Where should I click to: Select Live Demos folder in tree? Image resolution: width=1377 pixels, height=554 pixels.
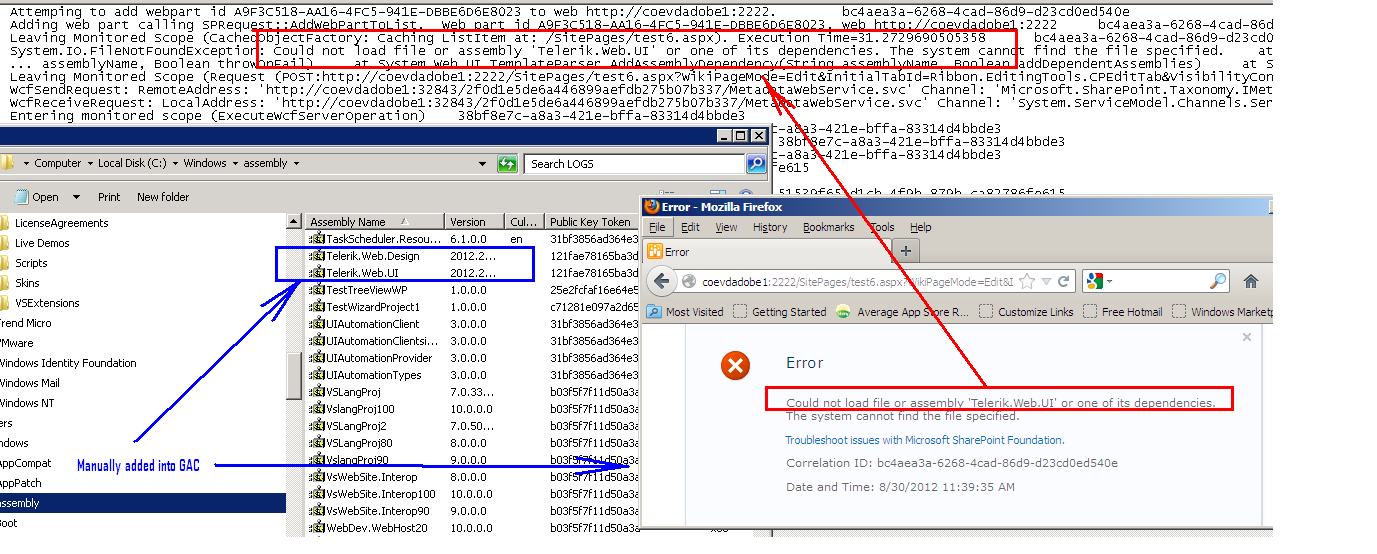click(x=42, y=243)
